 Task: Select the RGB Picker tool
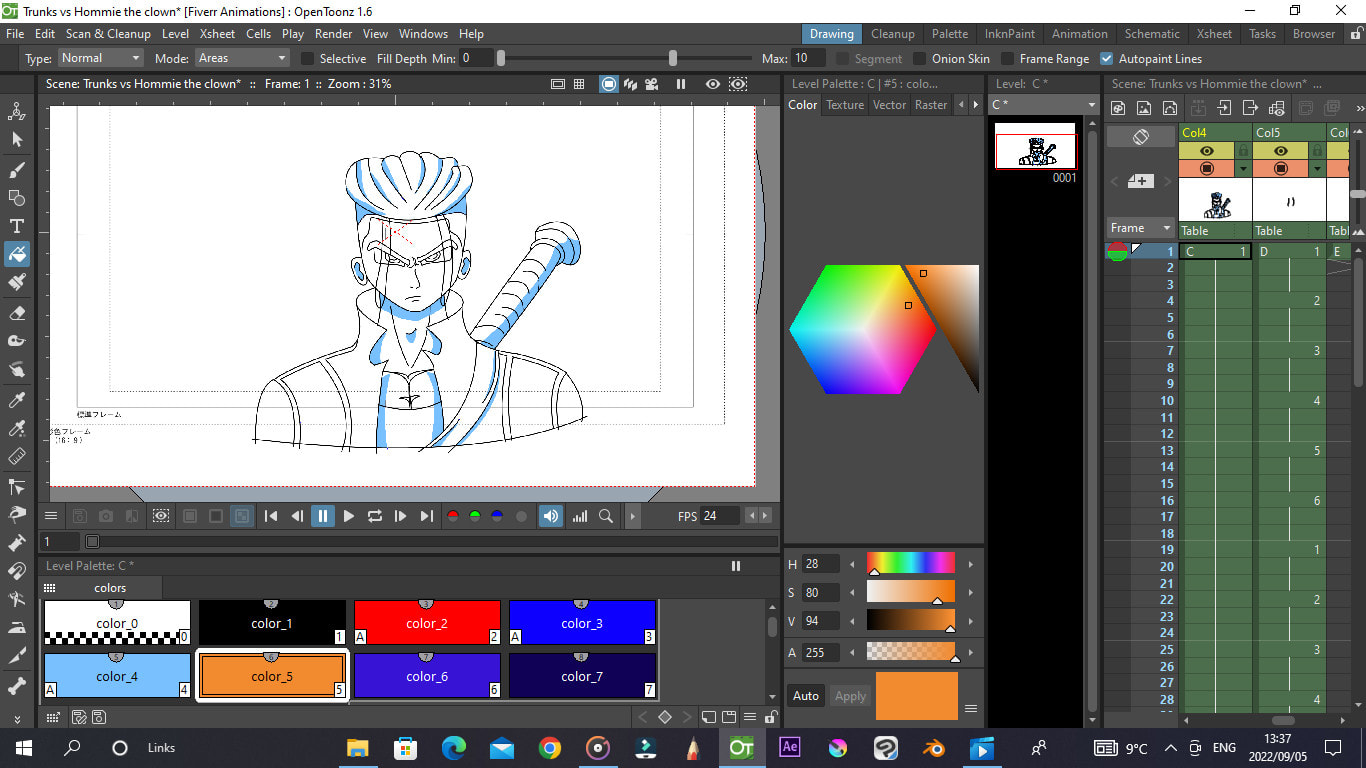17,429
